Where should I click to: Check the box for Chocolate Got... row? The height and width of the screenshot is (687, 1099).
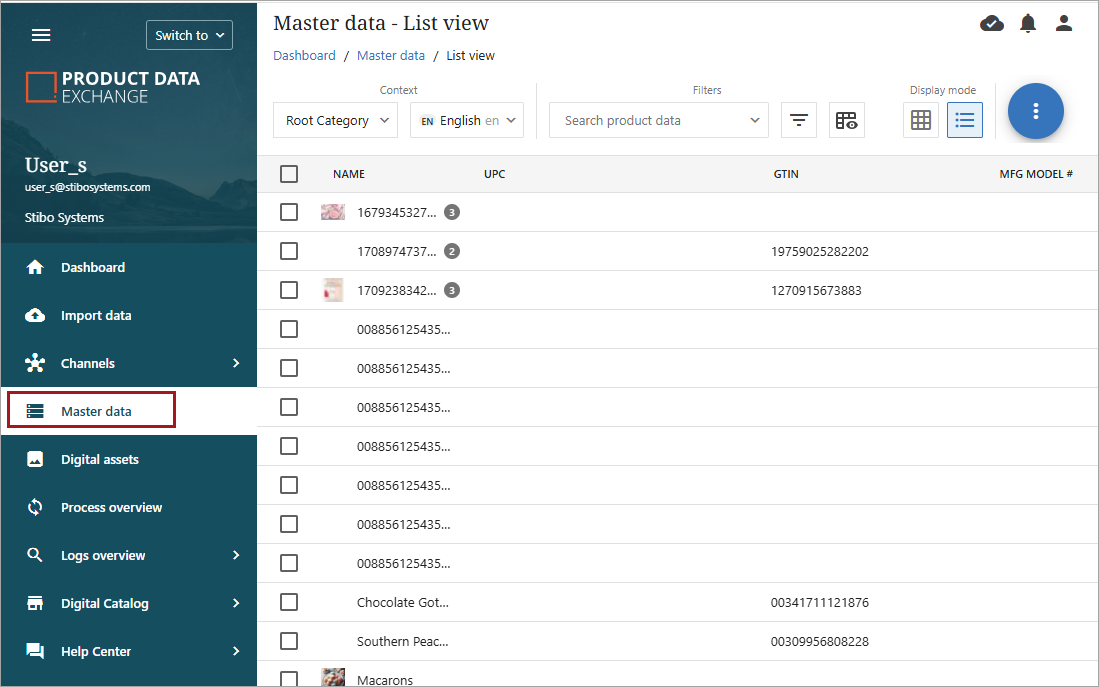pos(289,602)
